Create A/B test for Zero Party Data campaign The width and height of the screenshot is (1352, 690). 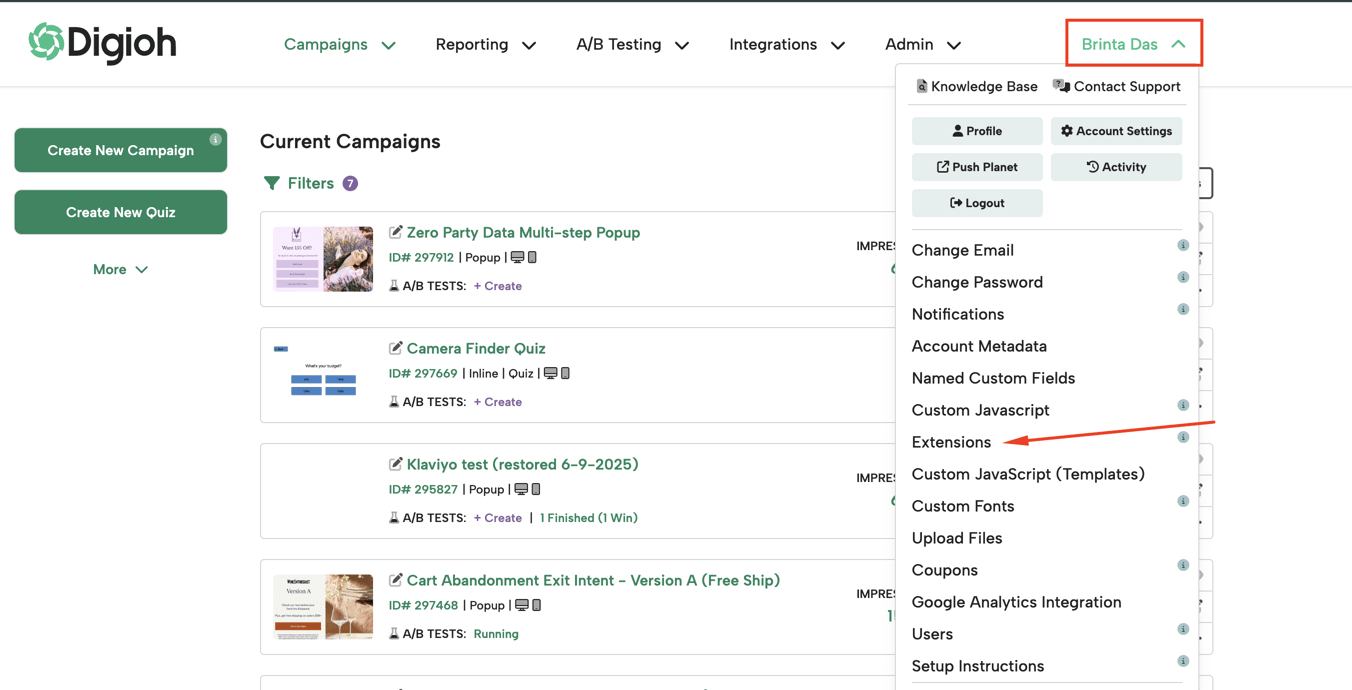[498, 286]
